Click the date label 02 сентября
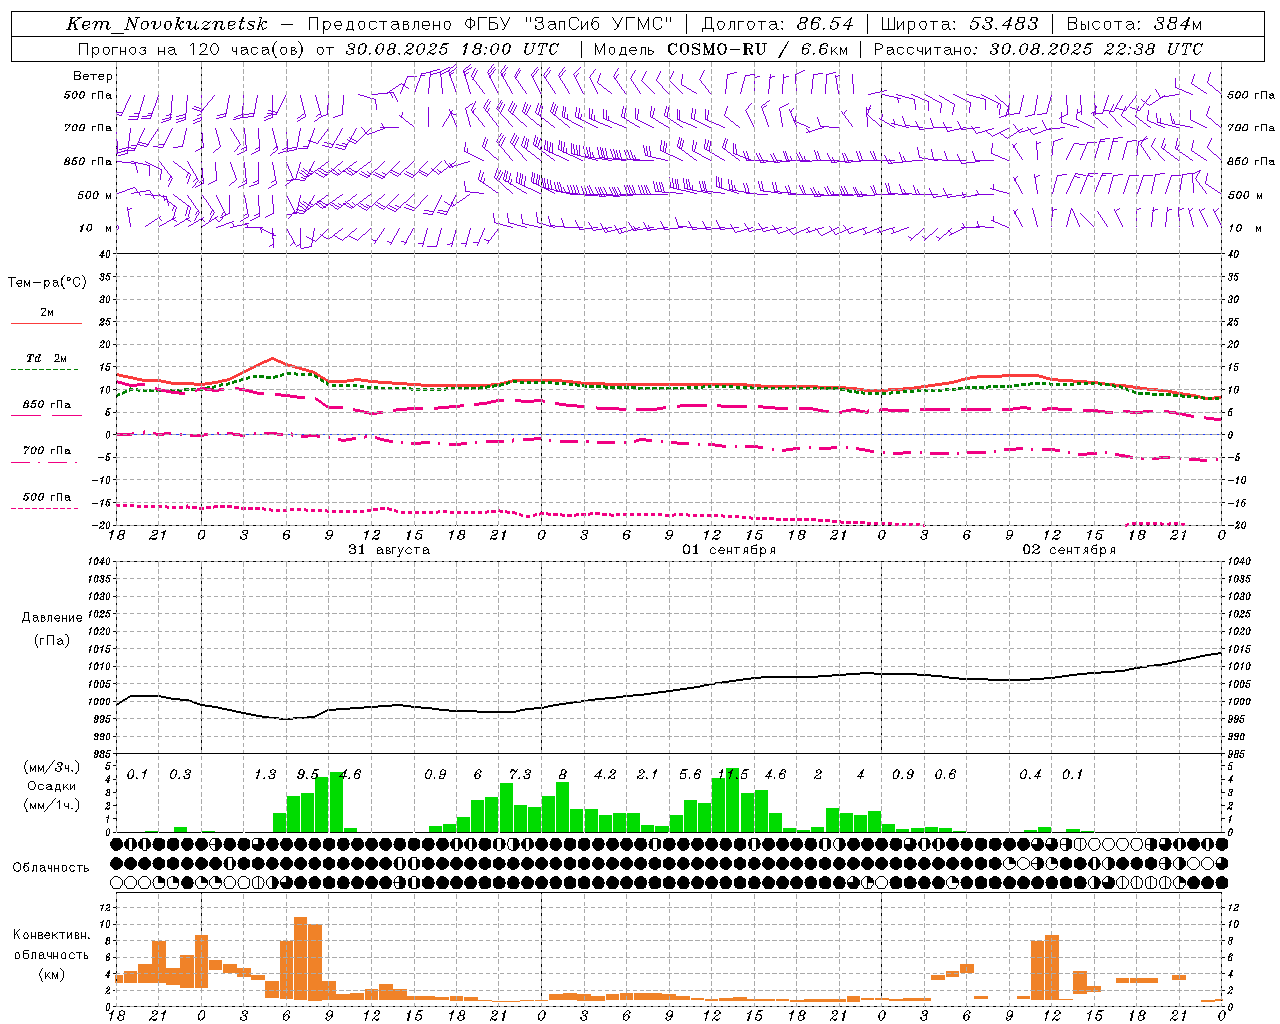The width and height of the screenshot is (1280, 1024). click(1069, 550)
